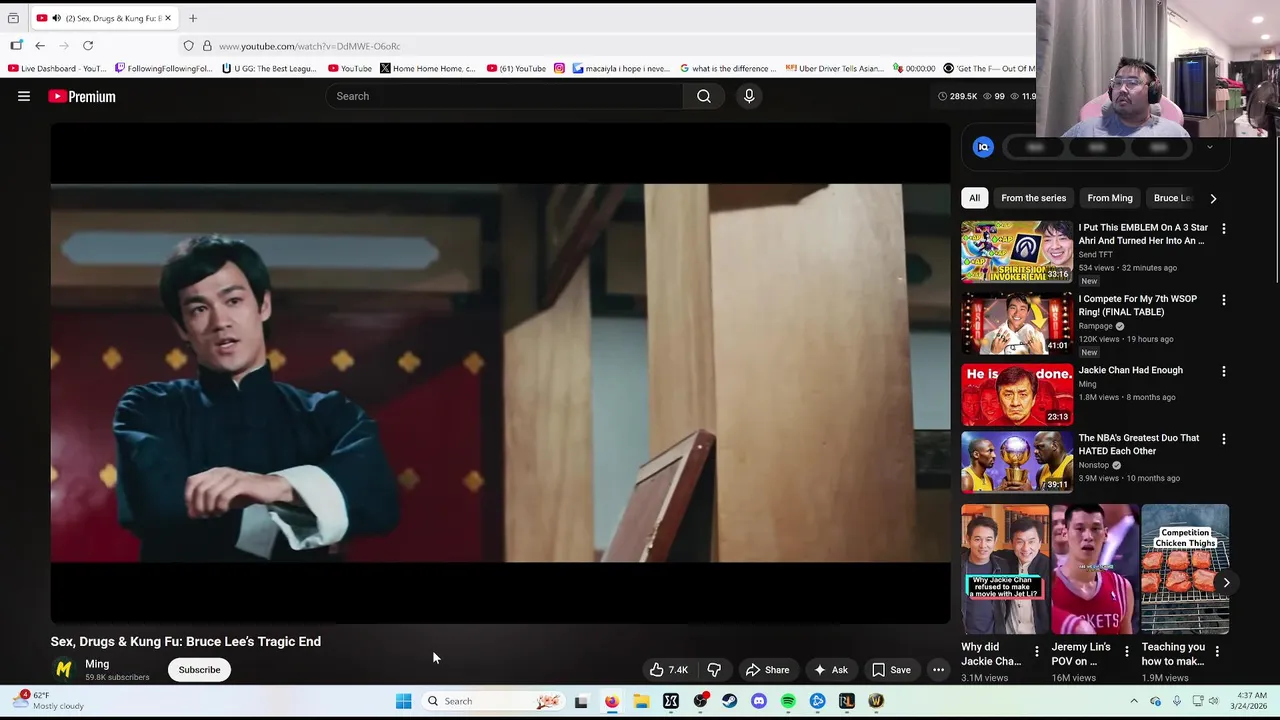Show next shorts with arrow
This screenshot has width=1280, height=720.
click(x=1226, y=582)
